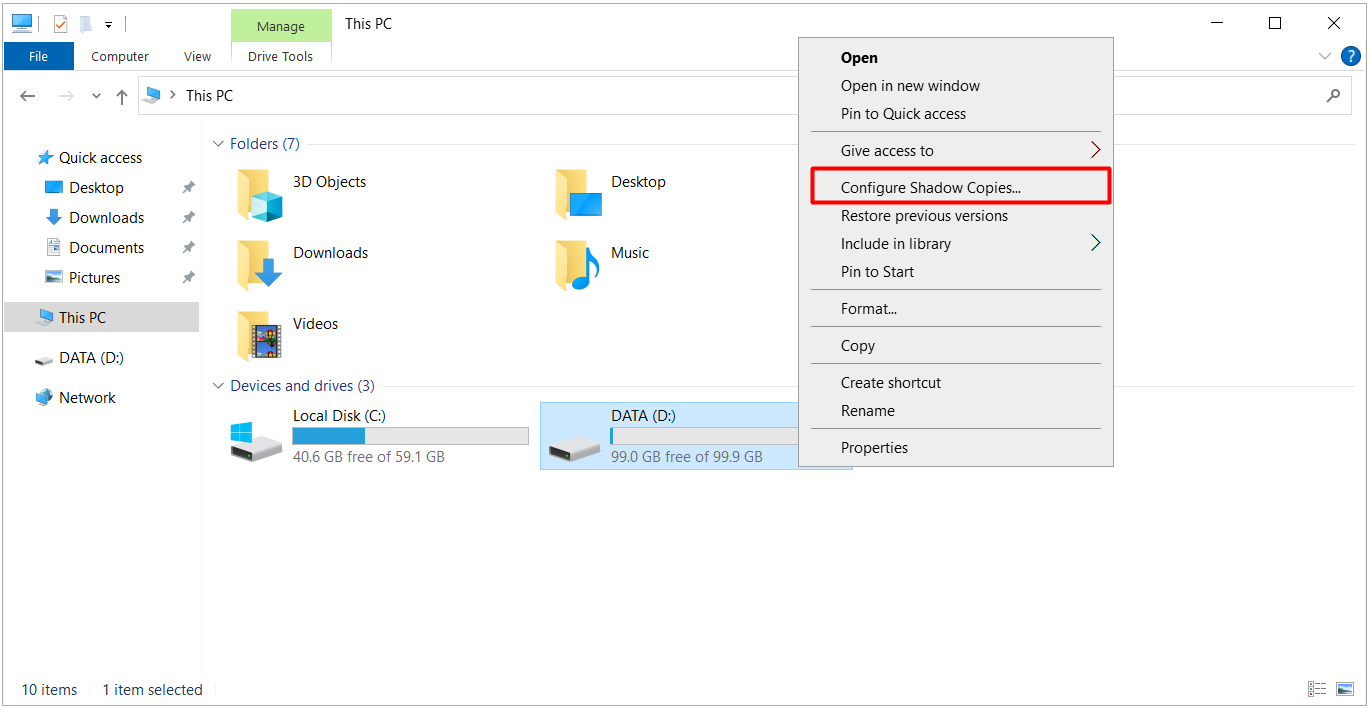Click the Manage contextual tab
This screenshot has height=708, width=1369.
point(281,26)
